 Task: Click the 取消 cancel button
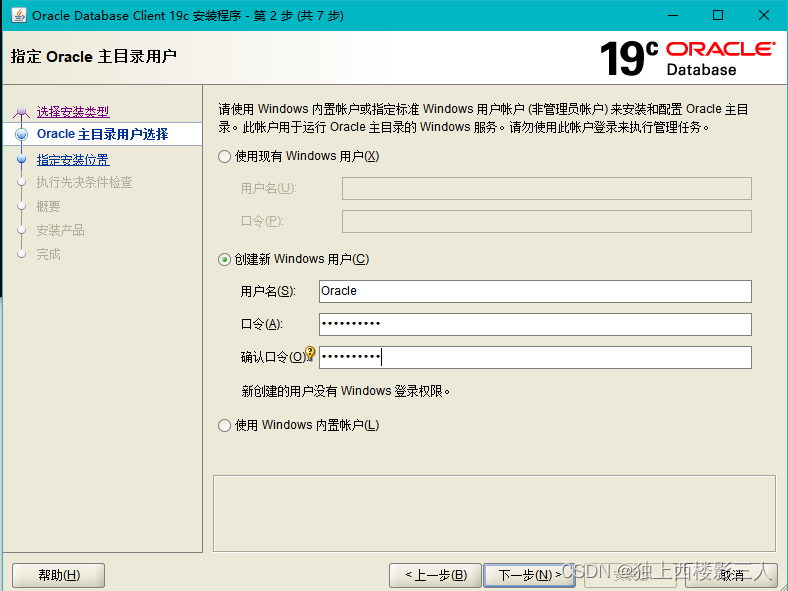(732, 575)
